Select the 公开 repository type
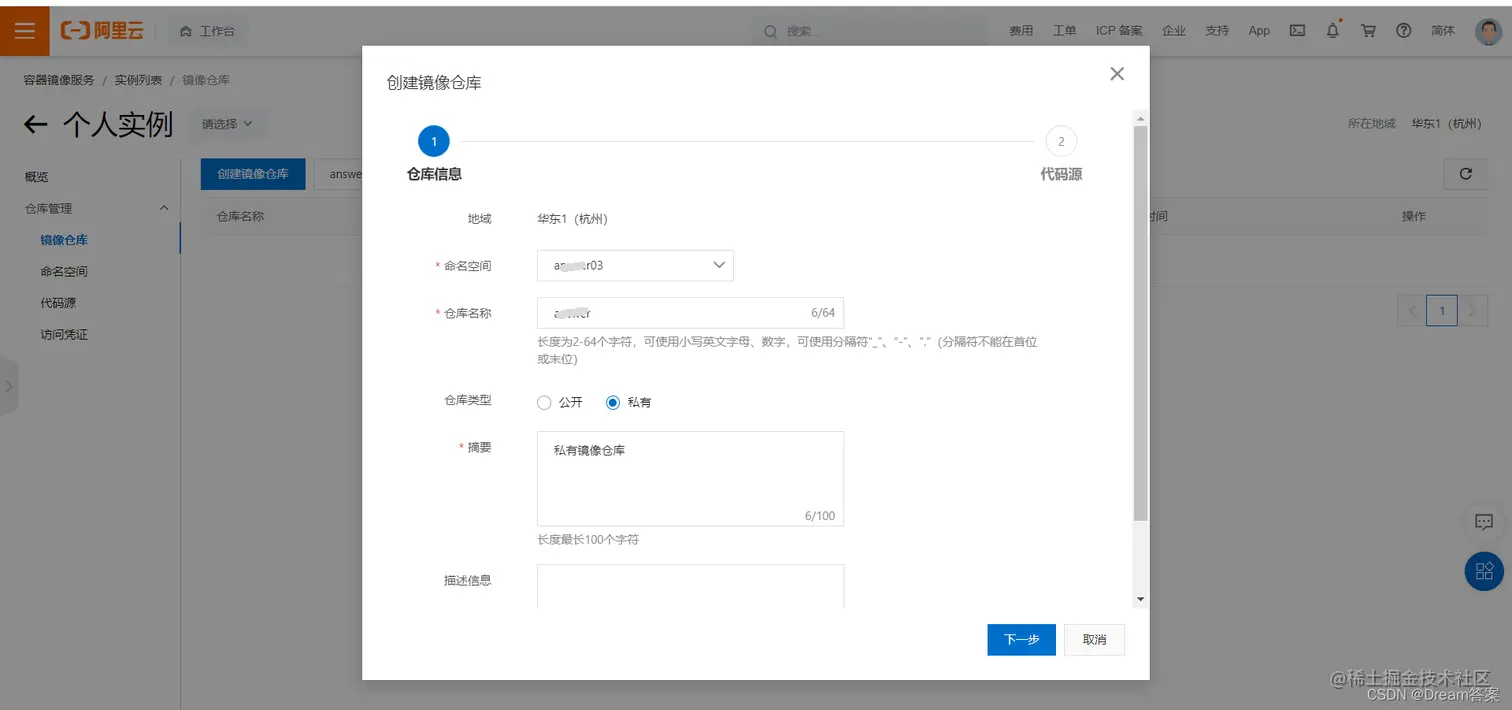The height and width of the screenshot is (710, 1512). (544, 403)
